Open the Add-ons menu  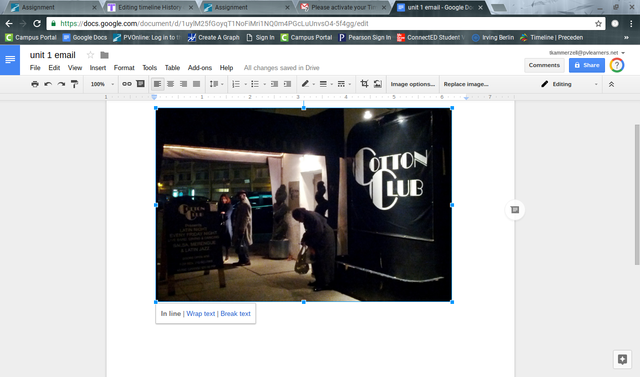coord(200,68)
